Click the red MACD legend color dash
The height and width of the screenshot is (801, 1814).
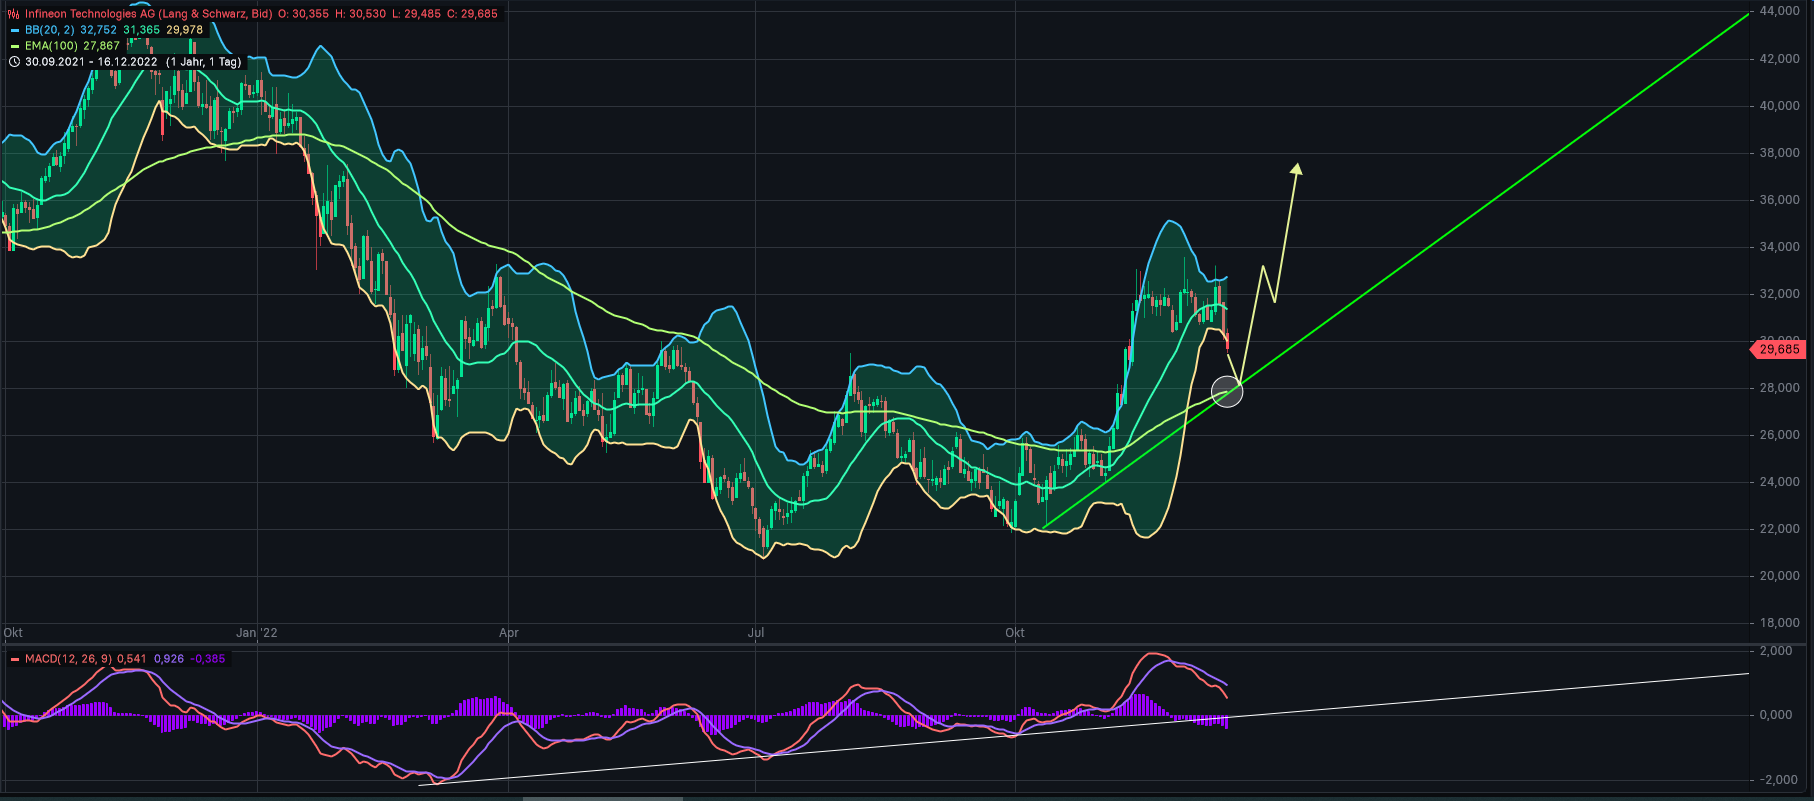coord(14,659)
